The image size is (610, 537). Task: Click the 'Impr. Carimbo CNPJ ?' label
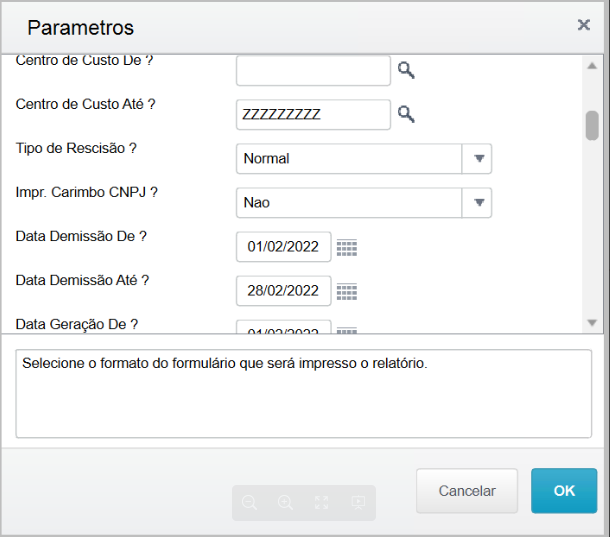coord(86,192)
